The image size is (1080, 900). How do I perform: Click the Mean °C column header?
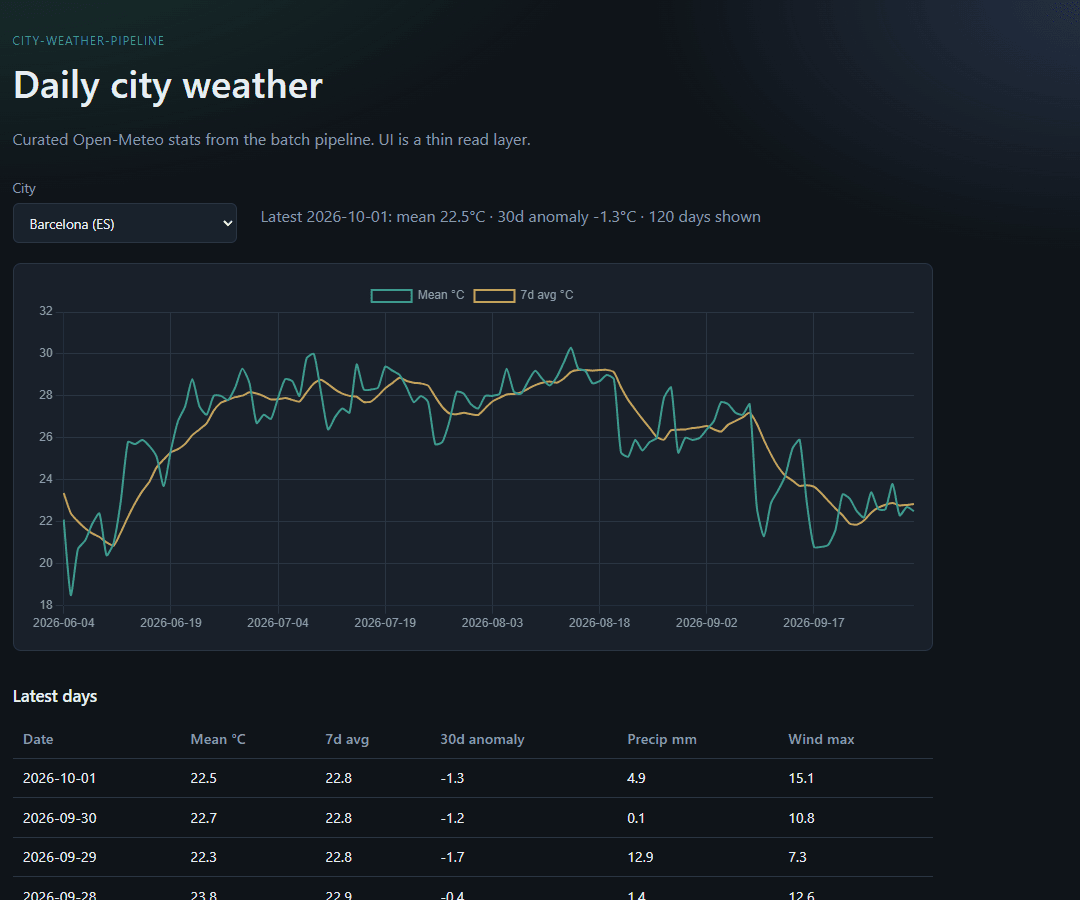[x=218, y=739]
